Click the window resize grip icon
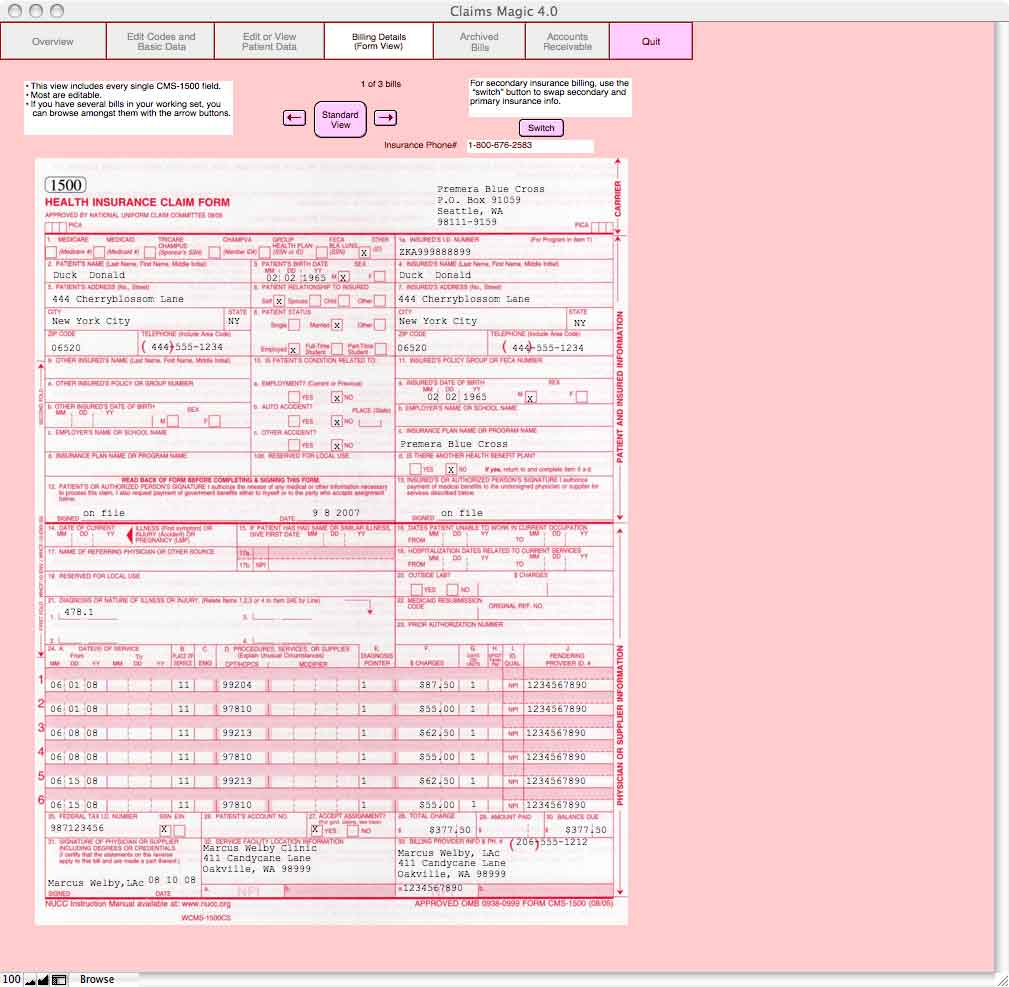The width and height of the screenshot is (1009, 987). coord(1002,981)
